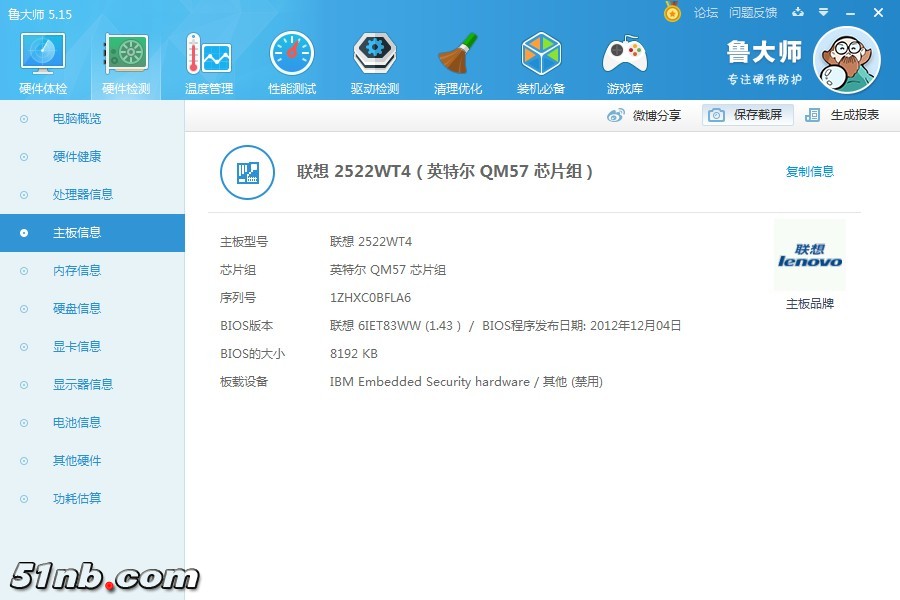This screenshot has height=600, width=900.
Task: Switch to 电脑概览 in the sidebar
Action: (77, 119)
